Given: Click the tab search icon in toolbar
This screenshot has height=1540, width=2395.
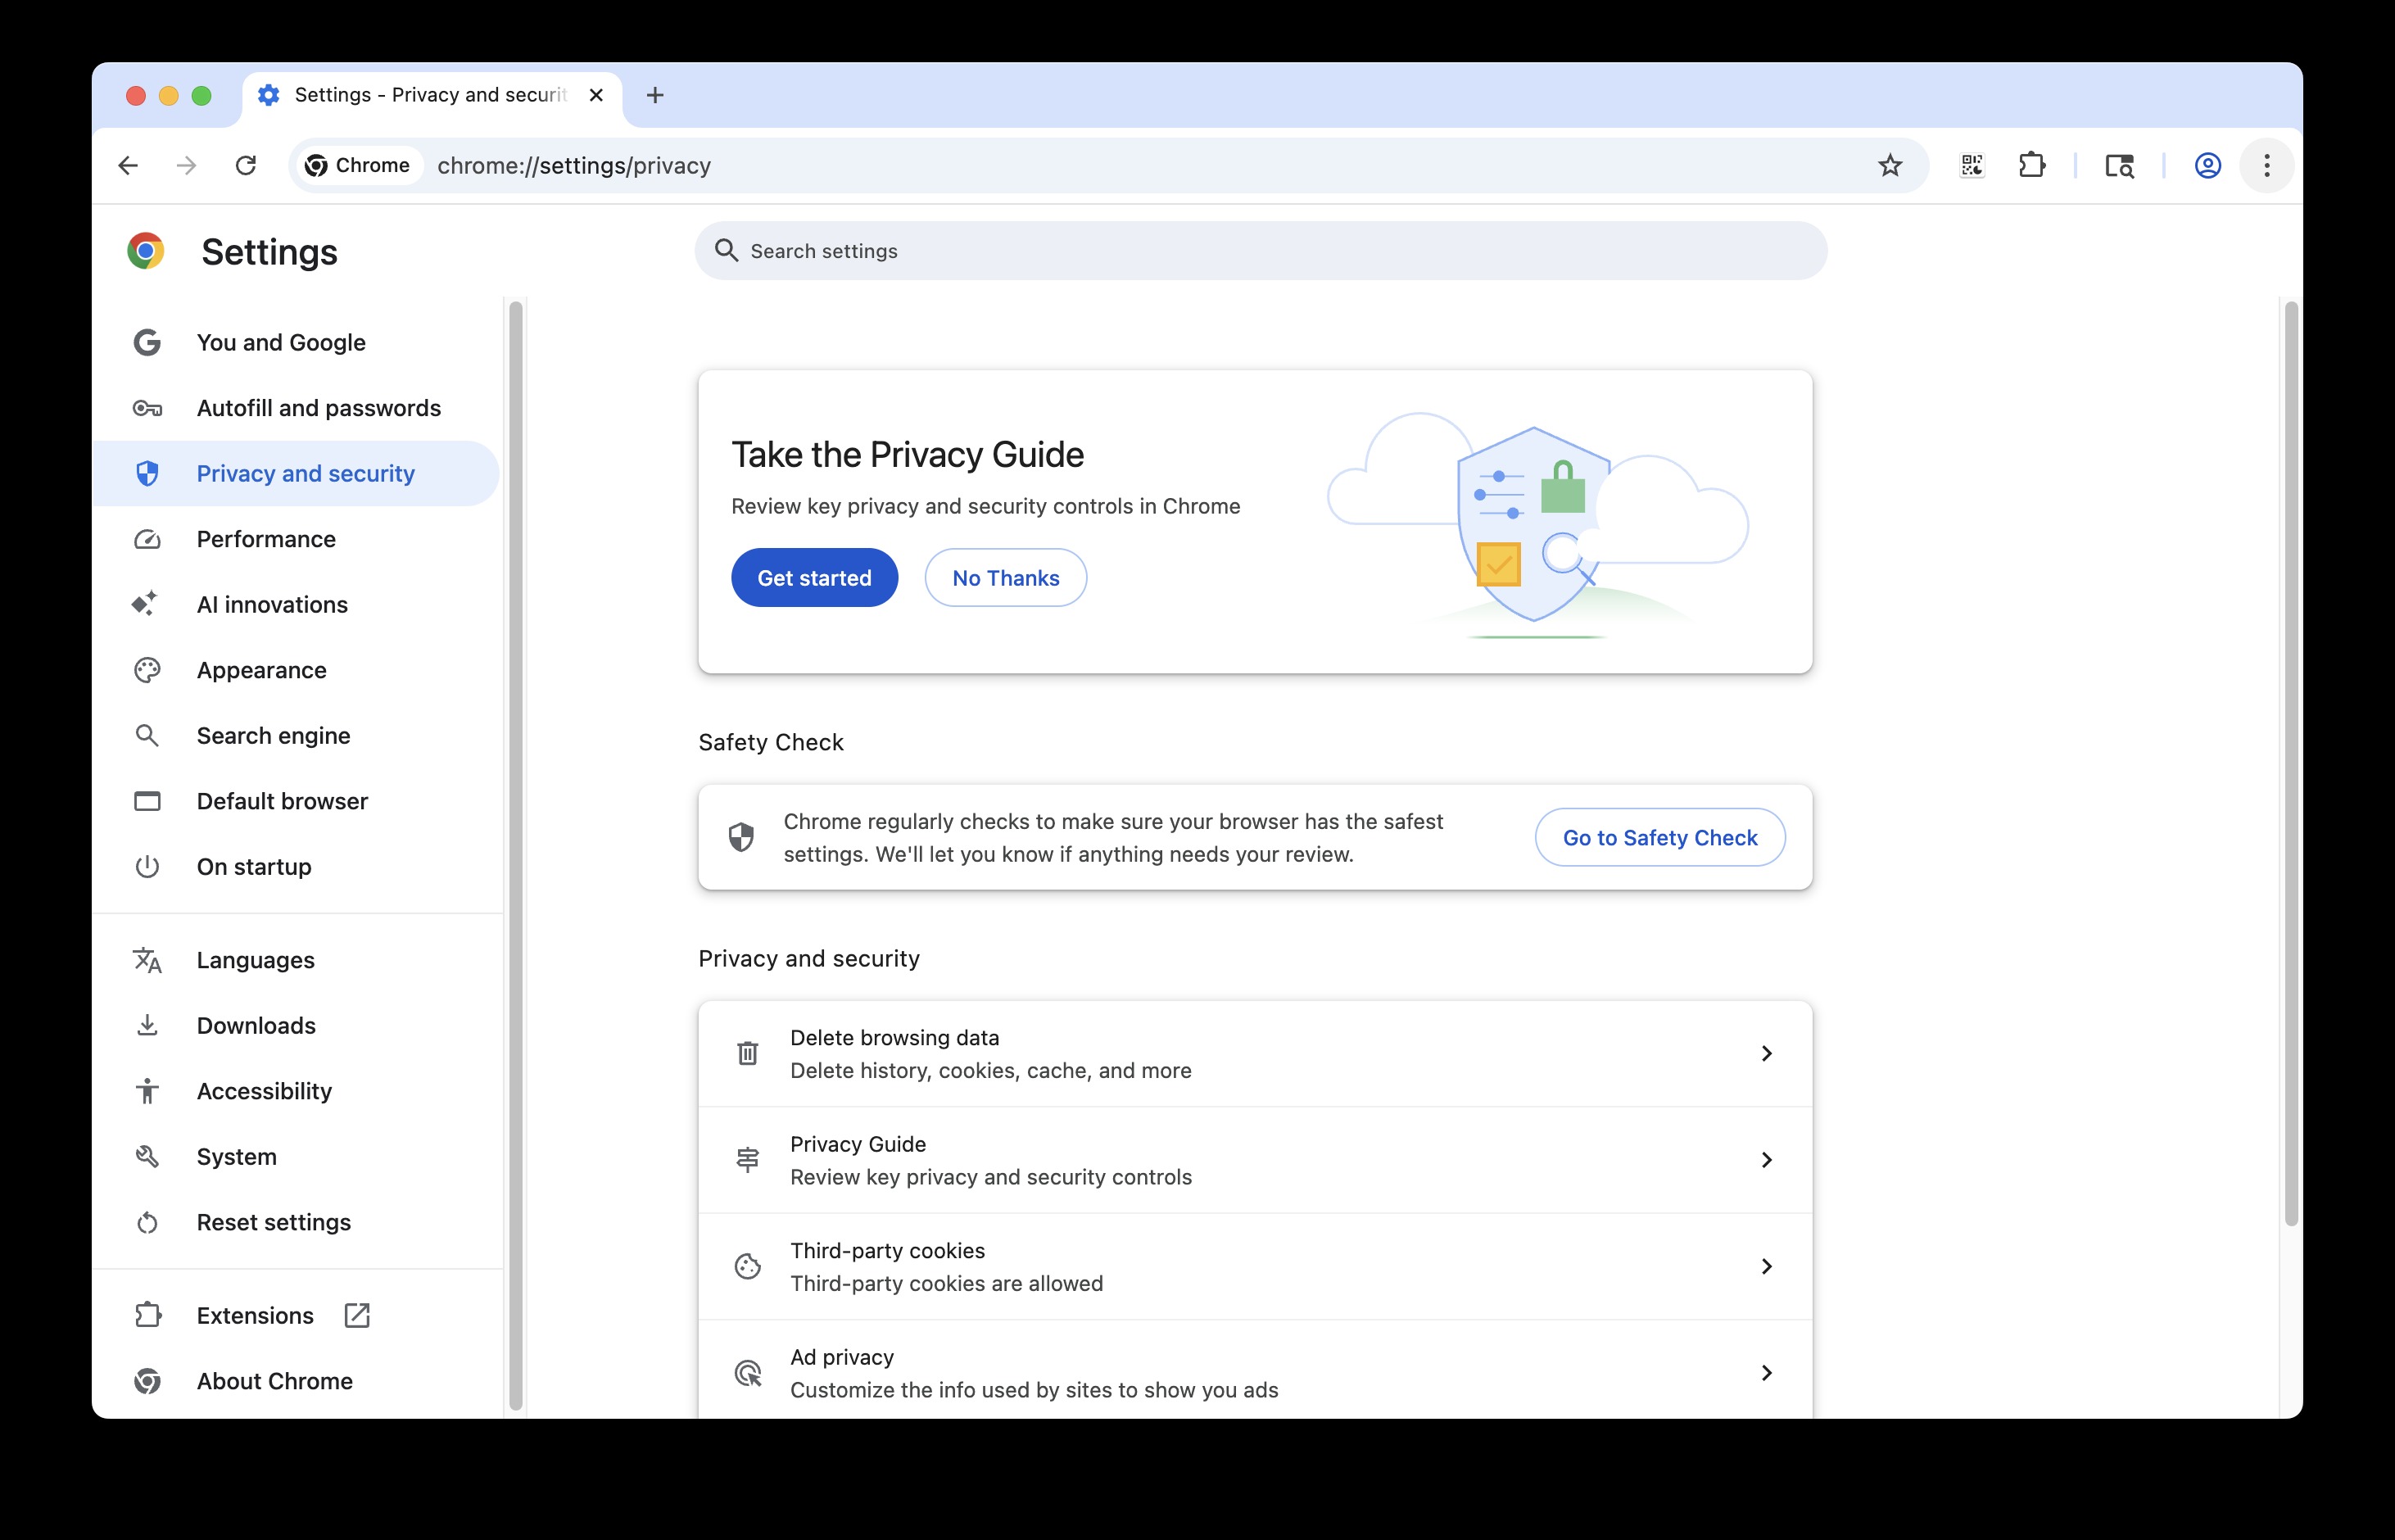Looking at the screenshot, I should click(2119, 165).
